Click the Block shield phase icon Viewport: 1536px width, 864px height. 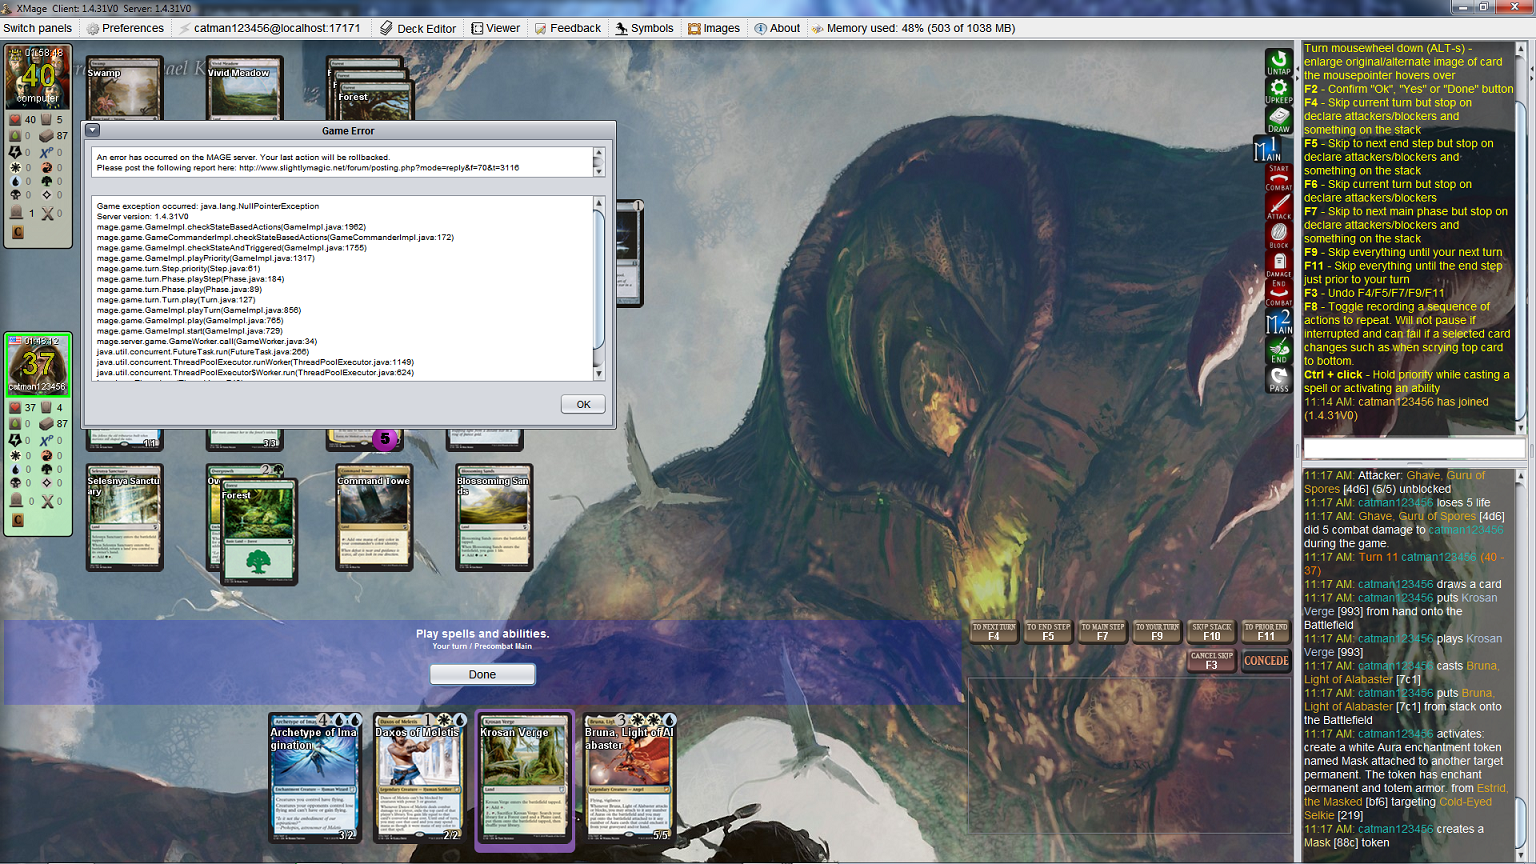1278,236
